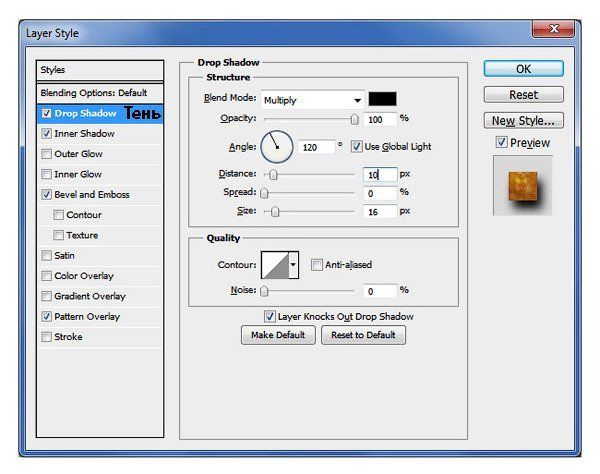This screenshot has height=474, width=600.
Task: Open the Stroke settings row
Action: click(100, 337)
